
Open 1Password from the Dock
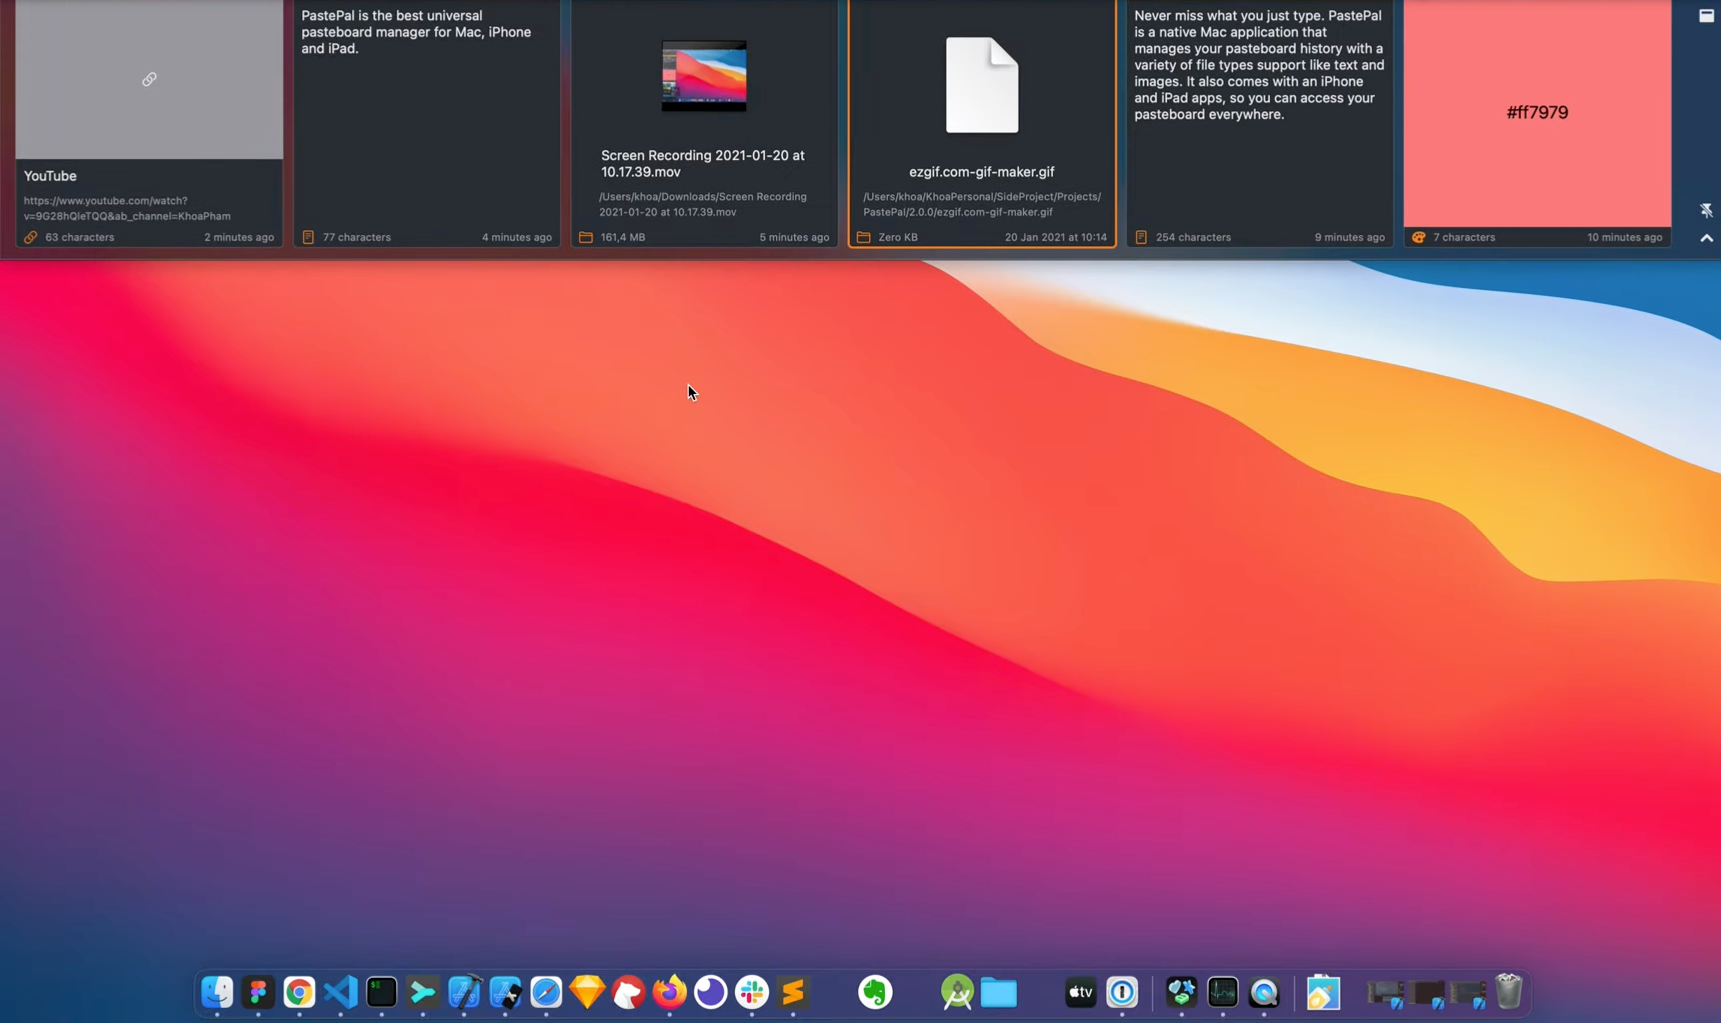(x=1122, y=992)
